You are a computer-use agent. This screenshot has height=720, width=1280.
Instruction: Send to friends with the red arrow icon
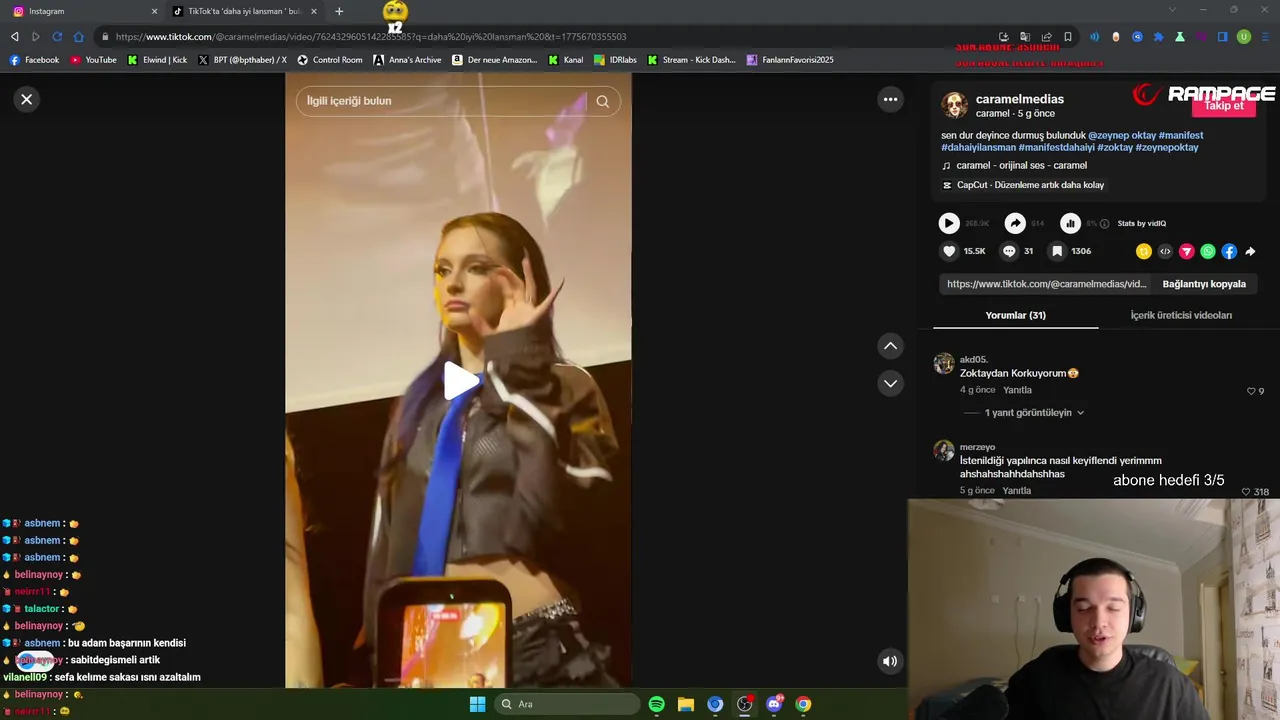(1187, 252)
